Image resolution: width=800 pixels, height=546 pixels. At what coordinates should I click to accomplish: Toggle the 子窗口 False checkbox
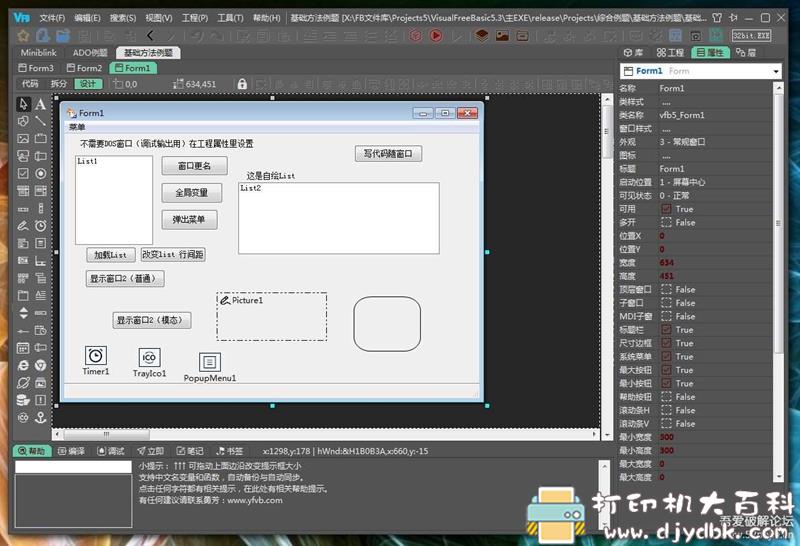tap(666, 303)
